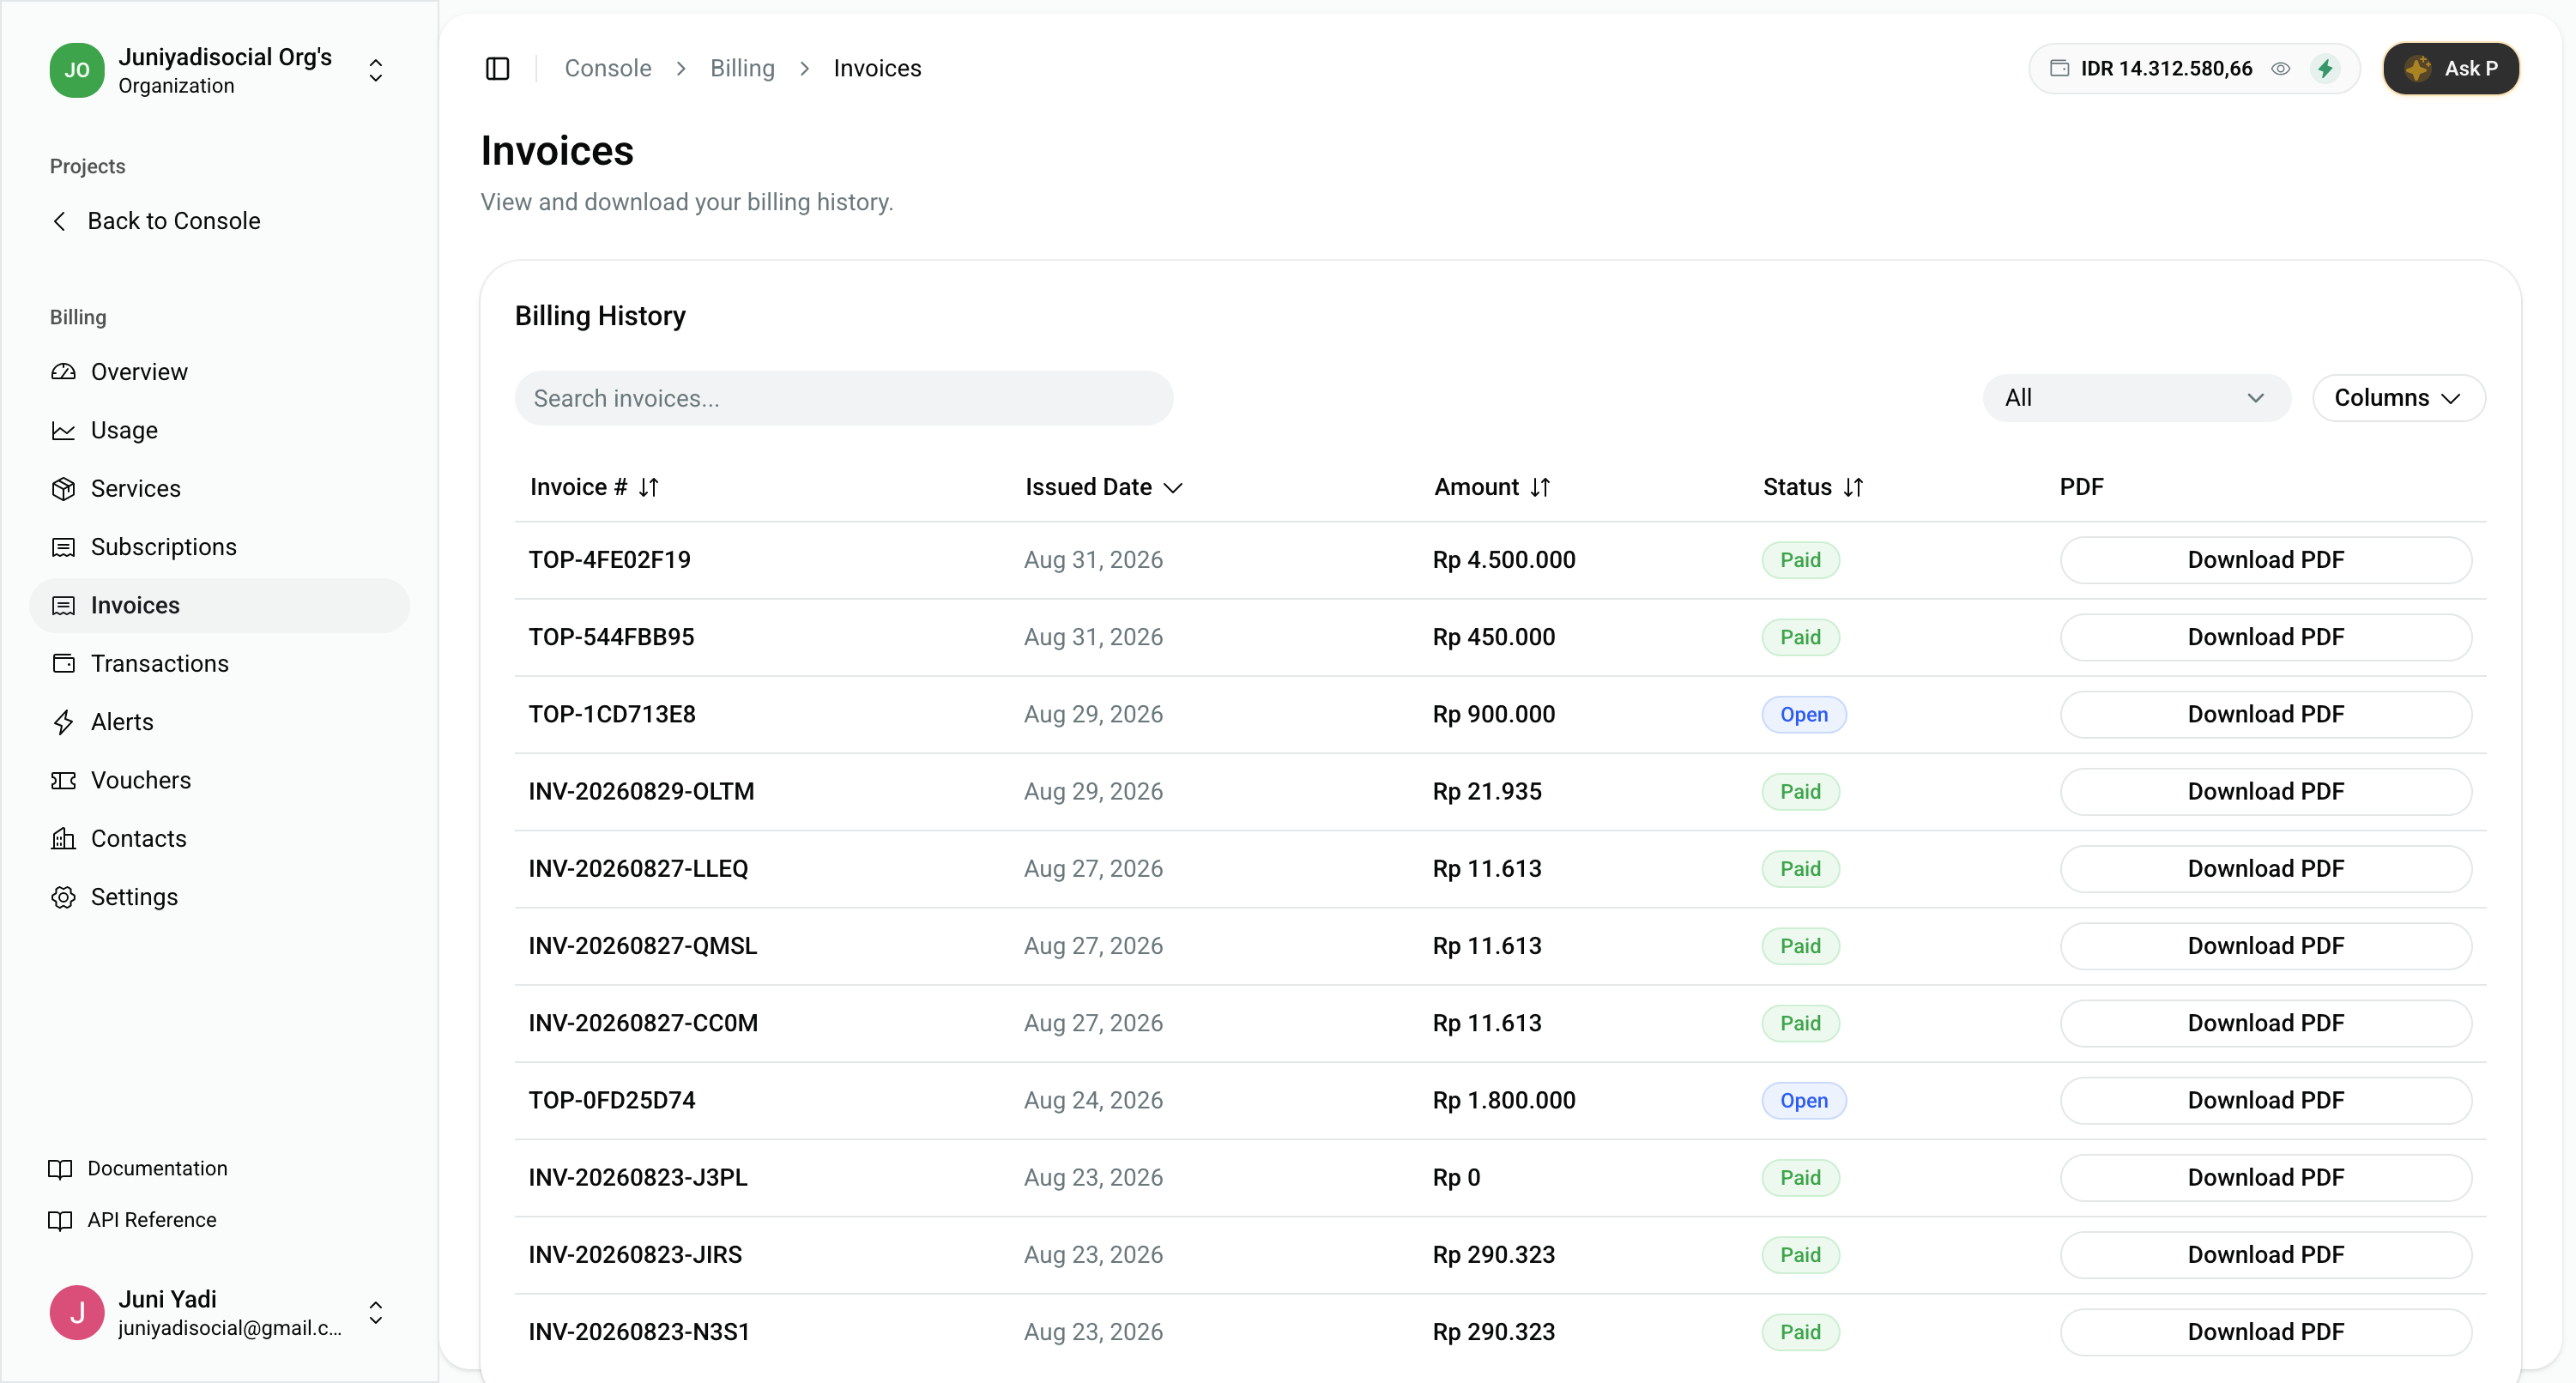Click the JO organization avatar

pyautogui.click(x=77, y=70)
